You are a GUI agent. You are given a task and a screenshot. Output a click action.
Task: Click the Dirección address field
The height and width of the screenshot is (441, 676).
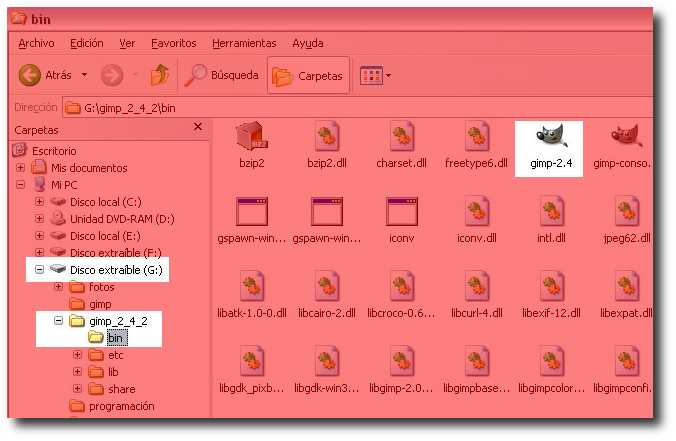pos(358,107)
